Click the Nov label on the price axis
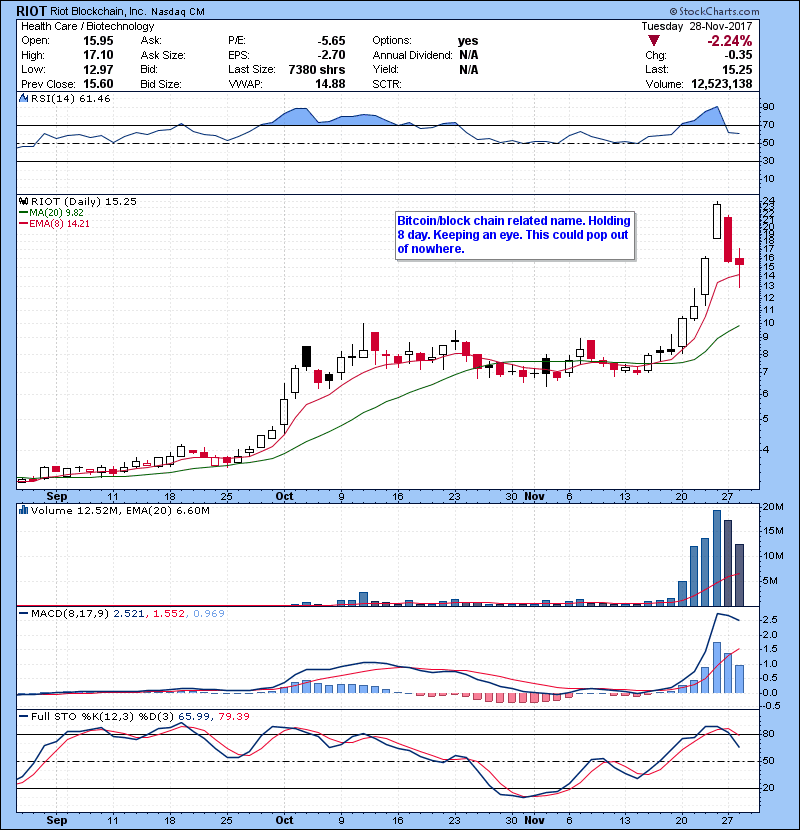Image resolution: width=800 pixels, height=830 pixels. pos(534,497)
